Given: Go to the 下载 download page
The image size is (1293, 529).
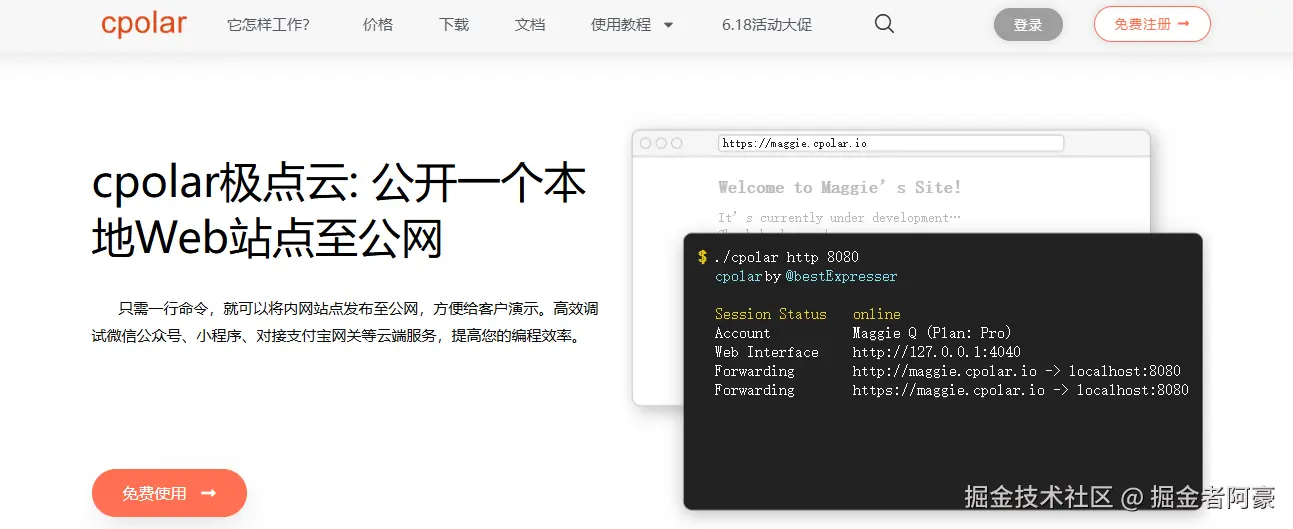Looking at the screenshot, I should pos(454,25).
